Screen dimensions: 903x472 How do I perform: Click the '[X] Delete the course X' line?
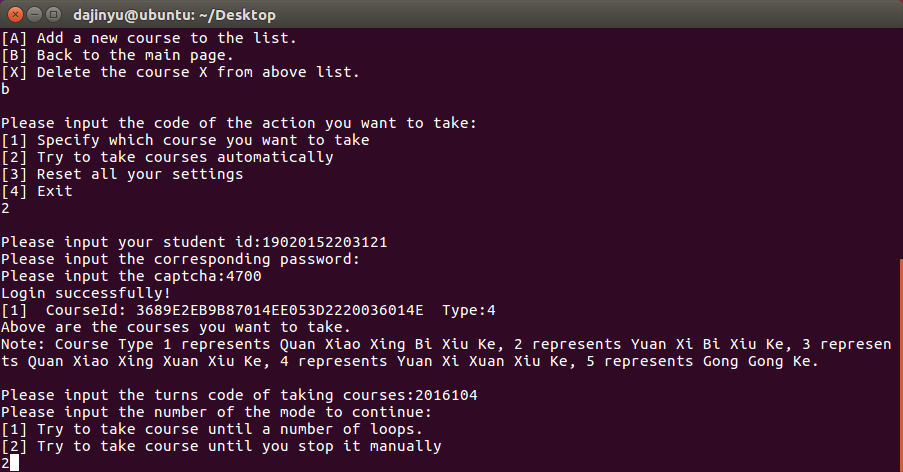click(180, 72)
